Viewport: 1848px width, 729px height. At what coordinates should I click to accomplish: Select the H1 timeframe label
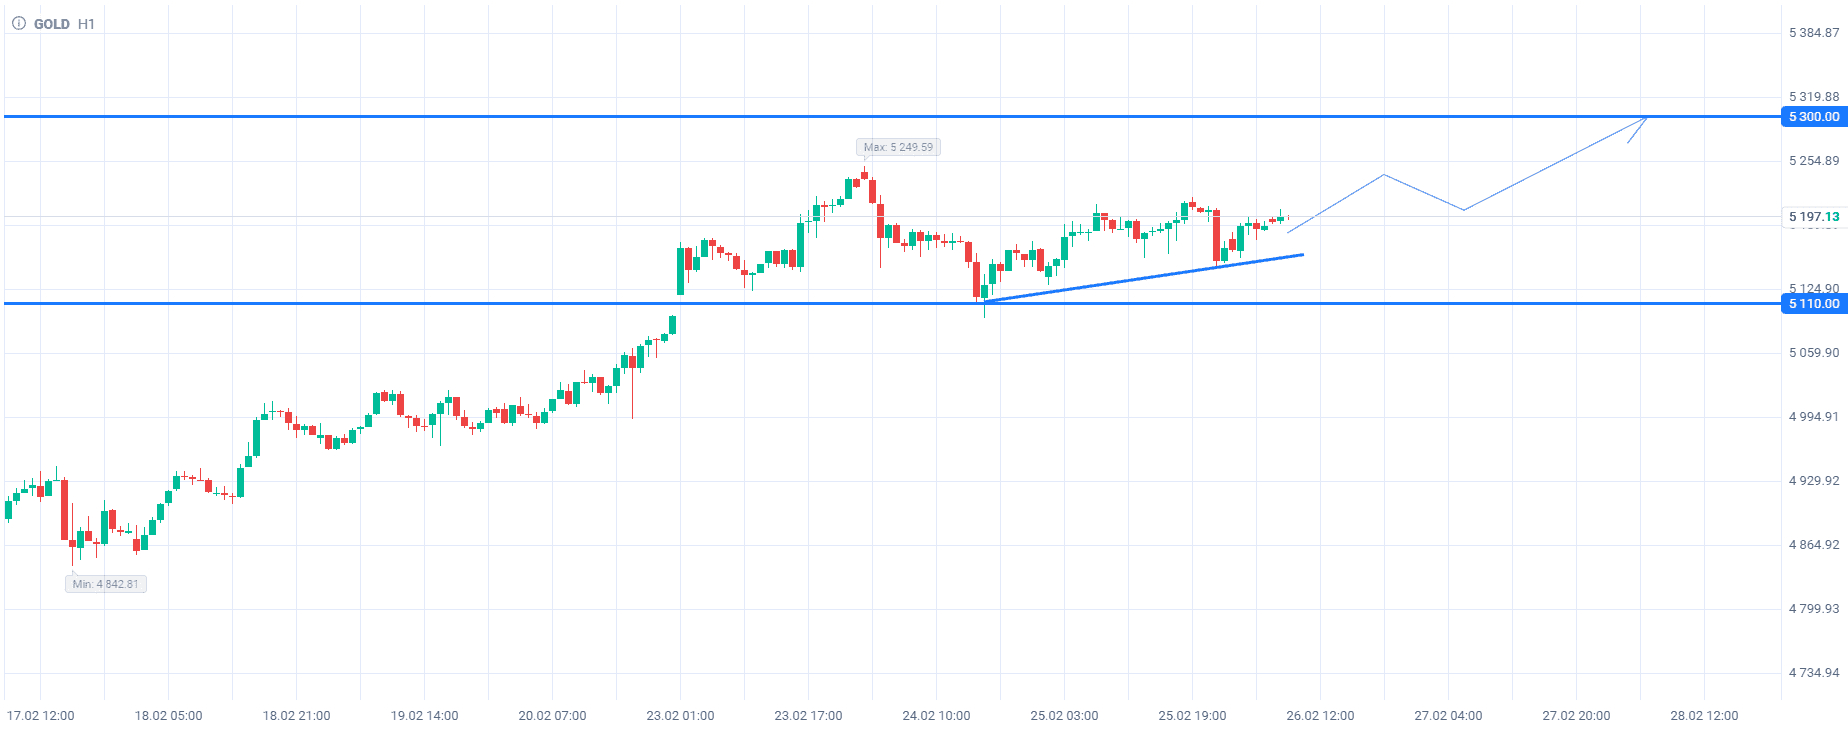pyautogui.click(x=86, y=24)
